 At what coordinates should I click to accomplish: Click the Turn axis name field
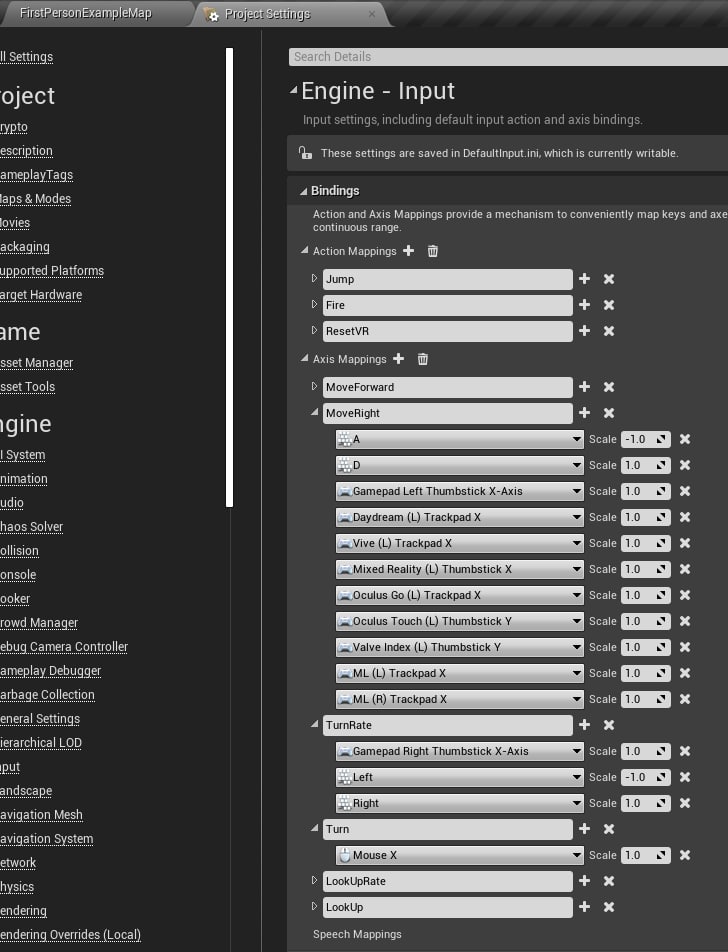click(x=447, y=829)
